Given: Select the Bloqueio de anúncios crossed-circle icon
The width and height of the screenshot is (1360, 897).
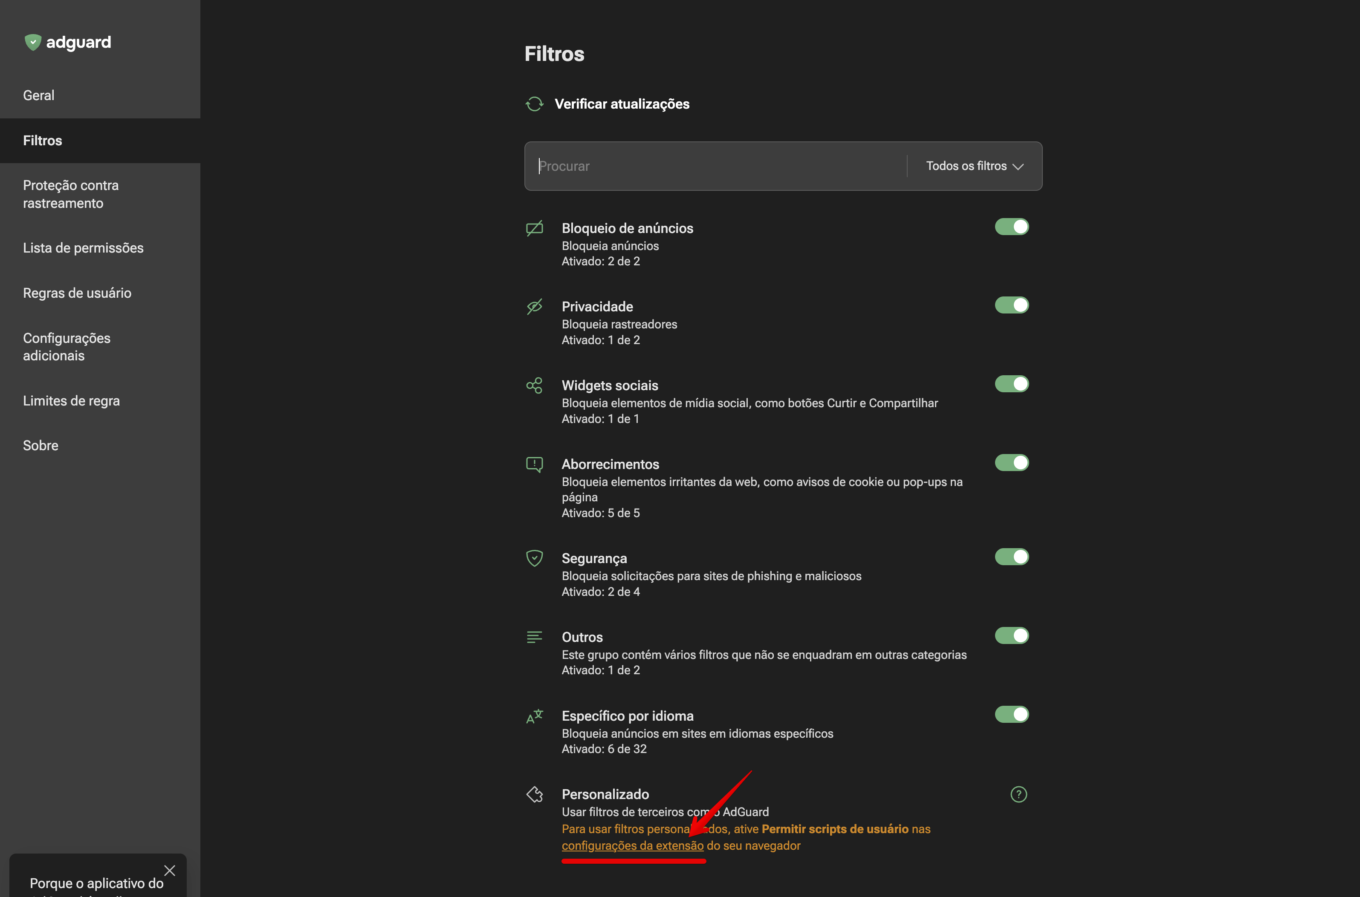Looking at the screenshot, I should (x=534, y=227).
